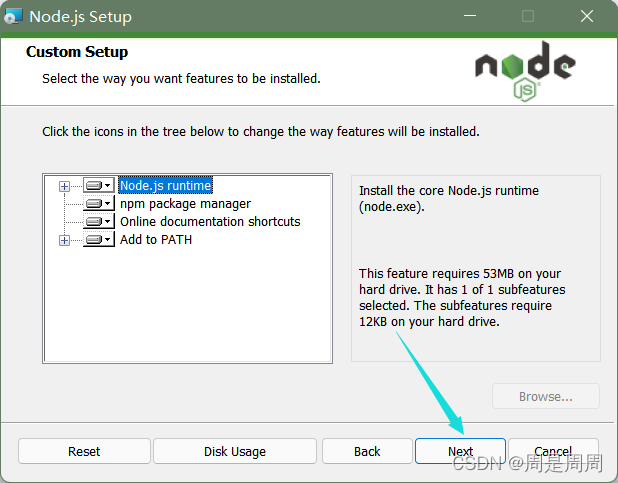Click the 'Custom Setup' heading text
The image size is (618, 483).
pos(77,52)
